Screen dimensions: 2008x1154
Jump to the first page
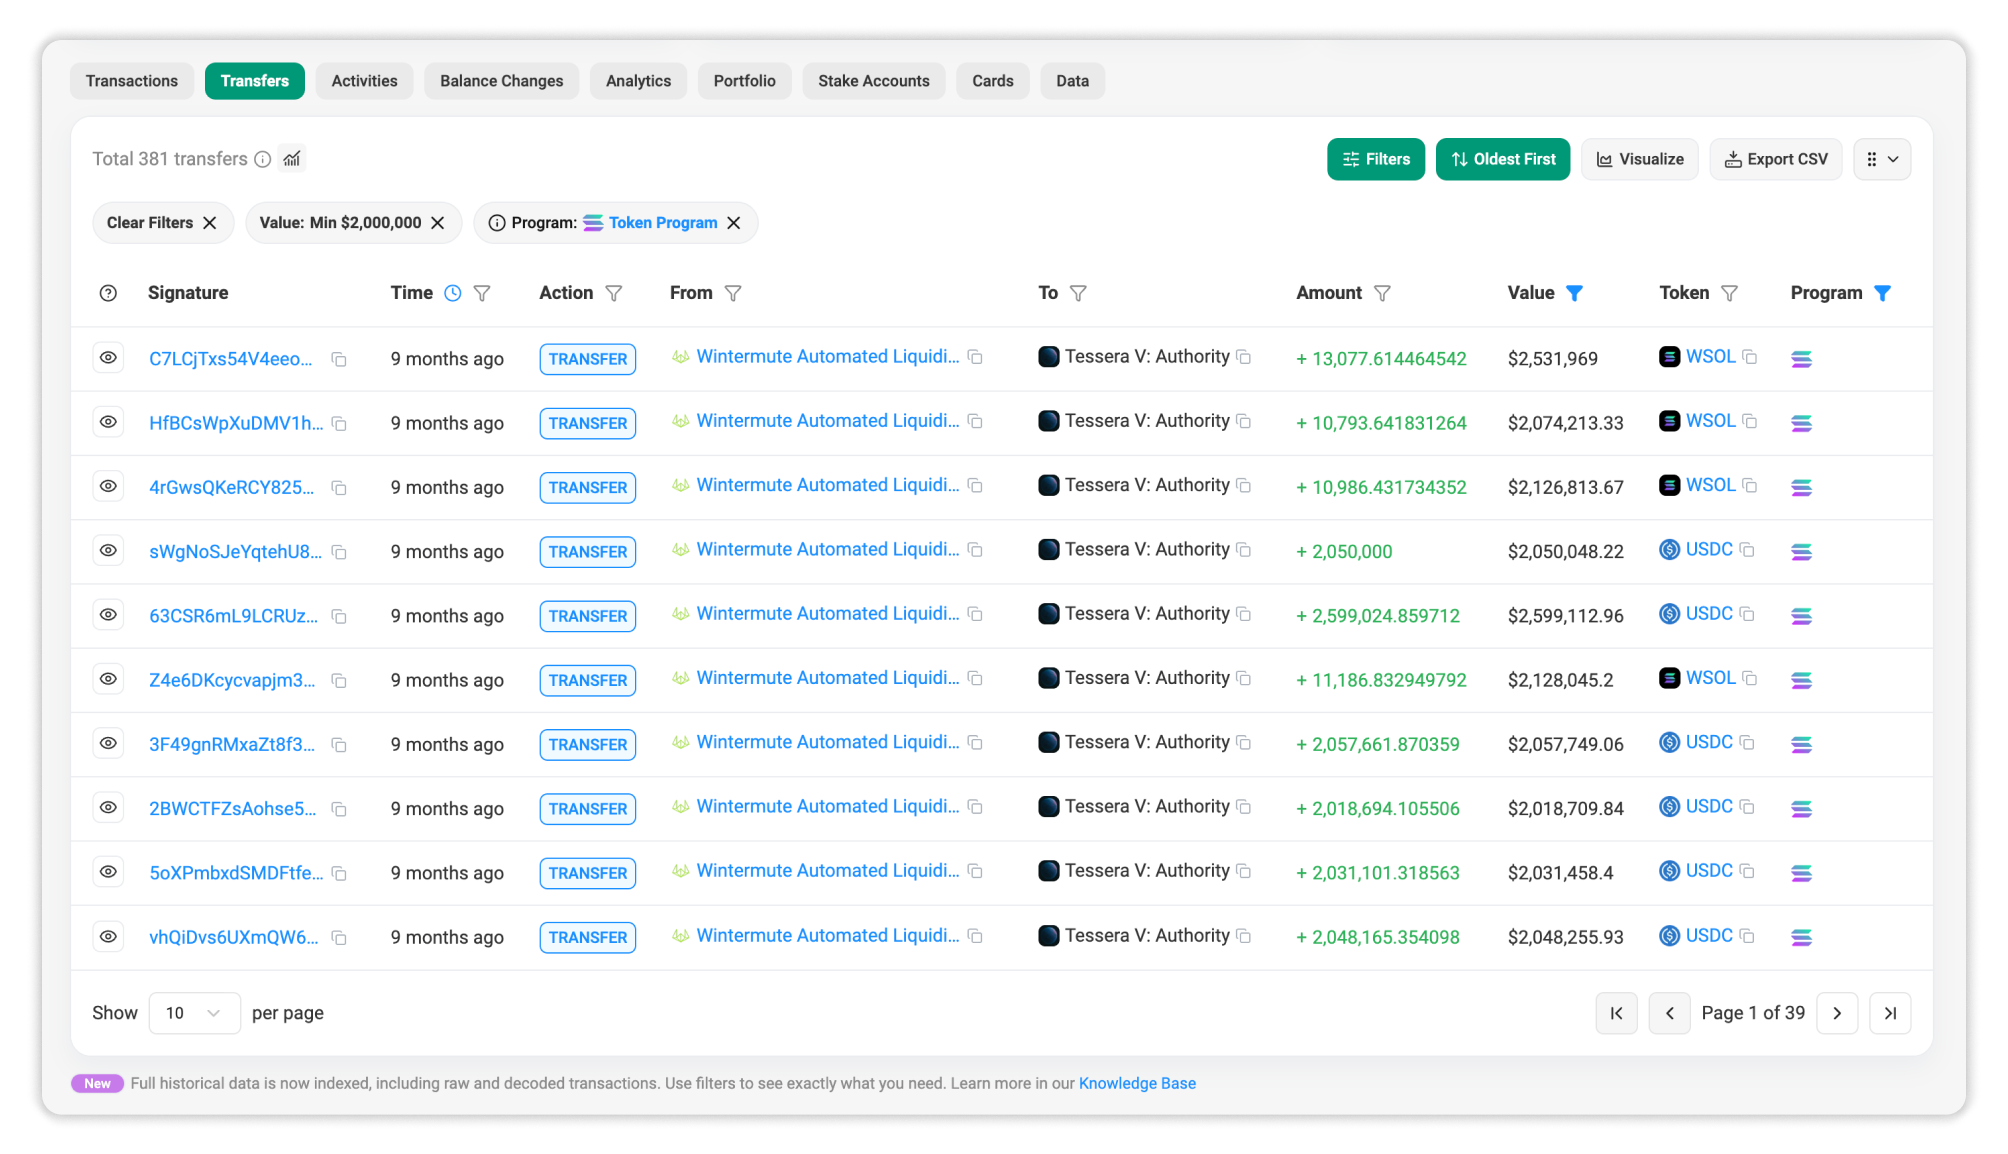[x=1616, y=1013]
